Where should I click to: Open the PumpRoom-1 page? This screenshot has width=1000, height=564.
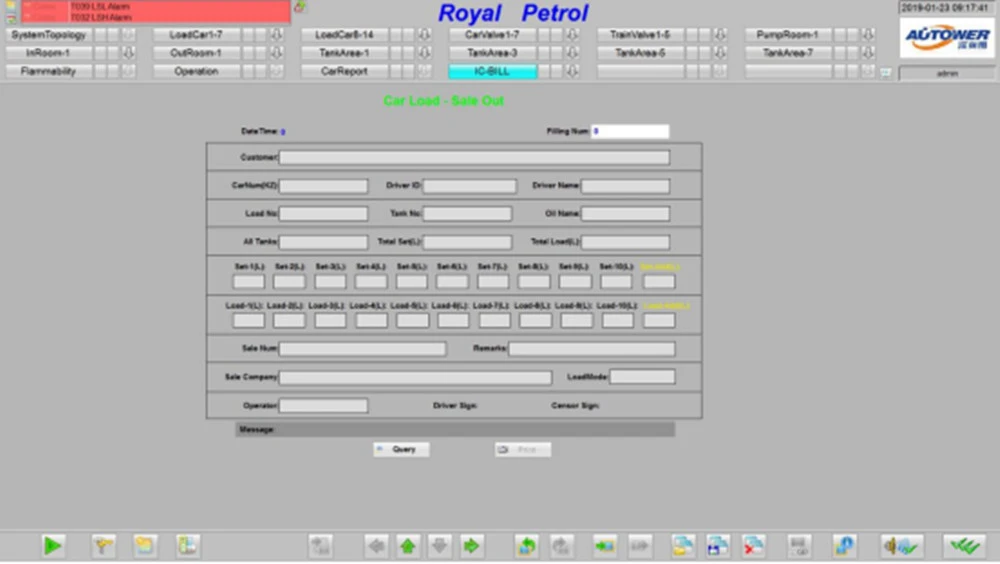788,34
